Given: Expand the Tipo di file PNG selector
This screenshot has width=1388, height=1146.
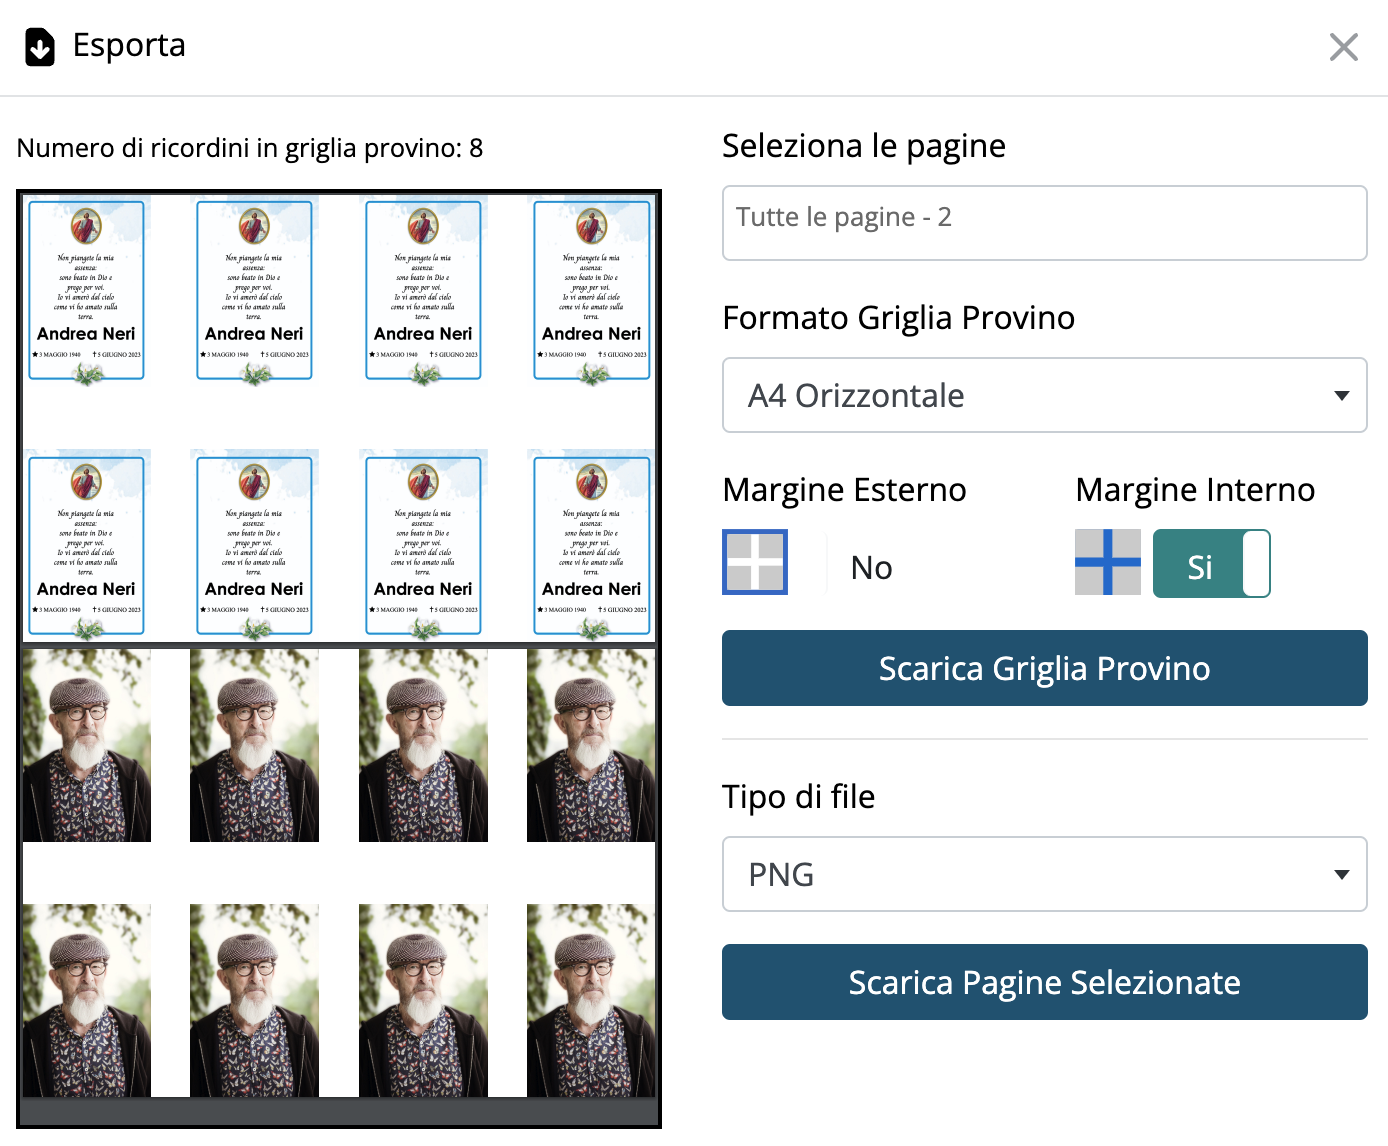Looking at the screenshot, I should click(1044, 874).
